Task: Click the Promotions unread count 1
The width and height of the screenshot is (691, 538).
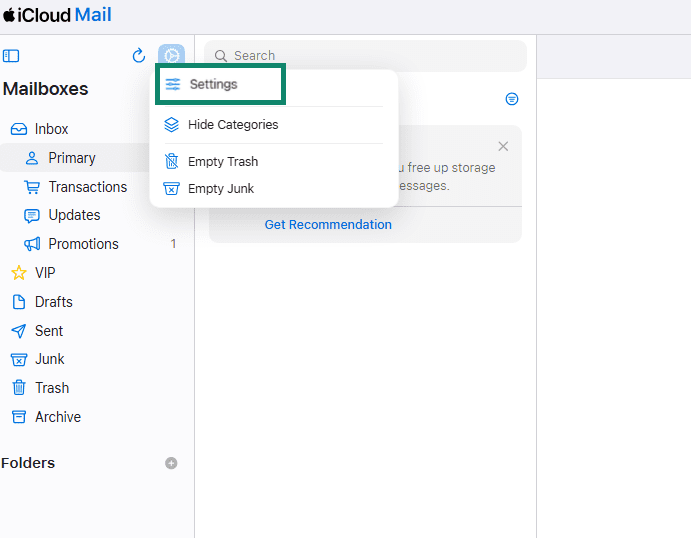Action: [x=173, y=244]
